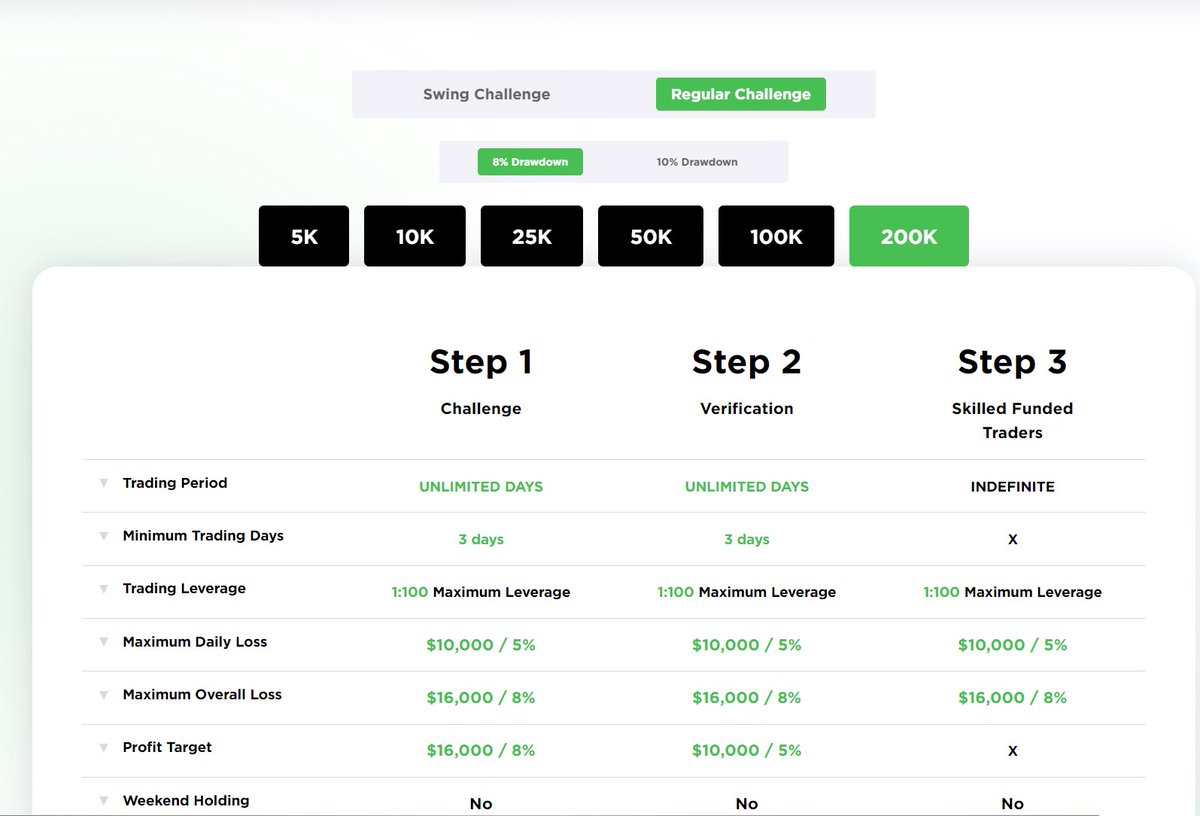Click Step 2 Weekend Holding No
This screenshot has width=1200, height=816.
[747, 804]
